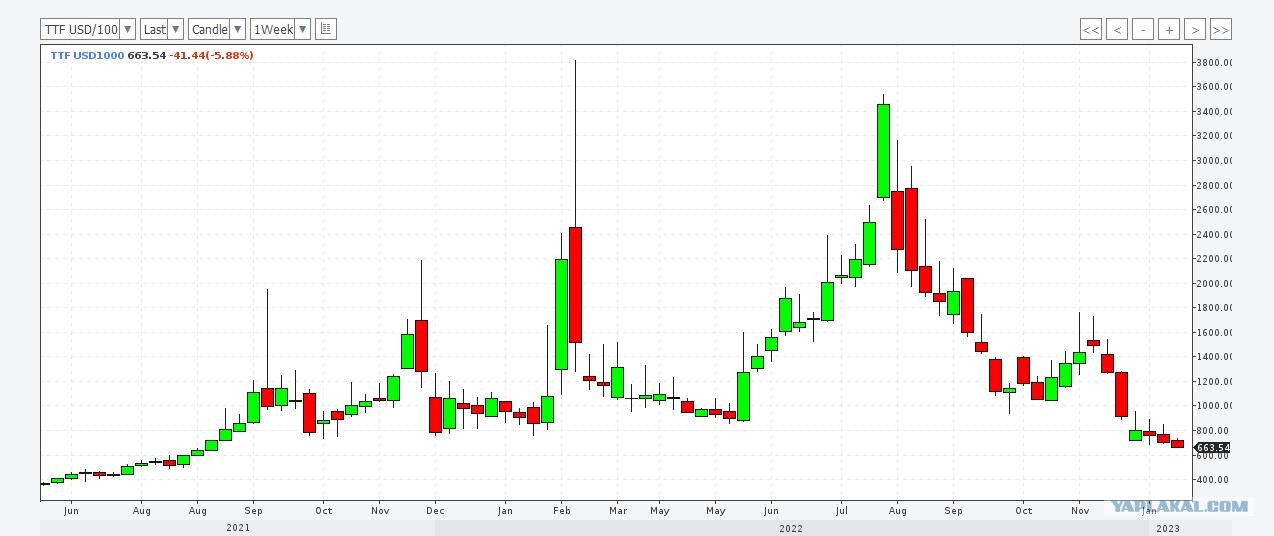The width and height of the screenshot is (1274, 536).
Task: Click the Dec month label on time axis
Action: coord(435,511)
